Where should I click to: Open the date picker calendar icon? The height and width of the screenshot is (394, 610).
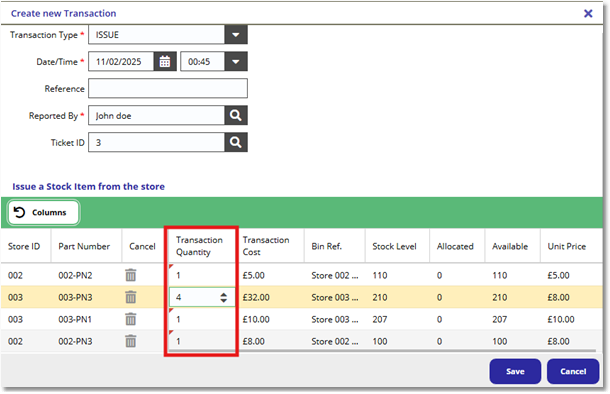[x=165, y=61]
